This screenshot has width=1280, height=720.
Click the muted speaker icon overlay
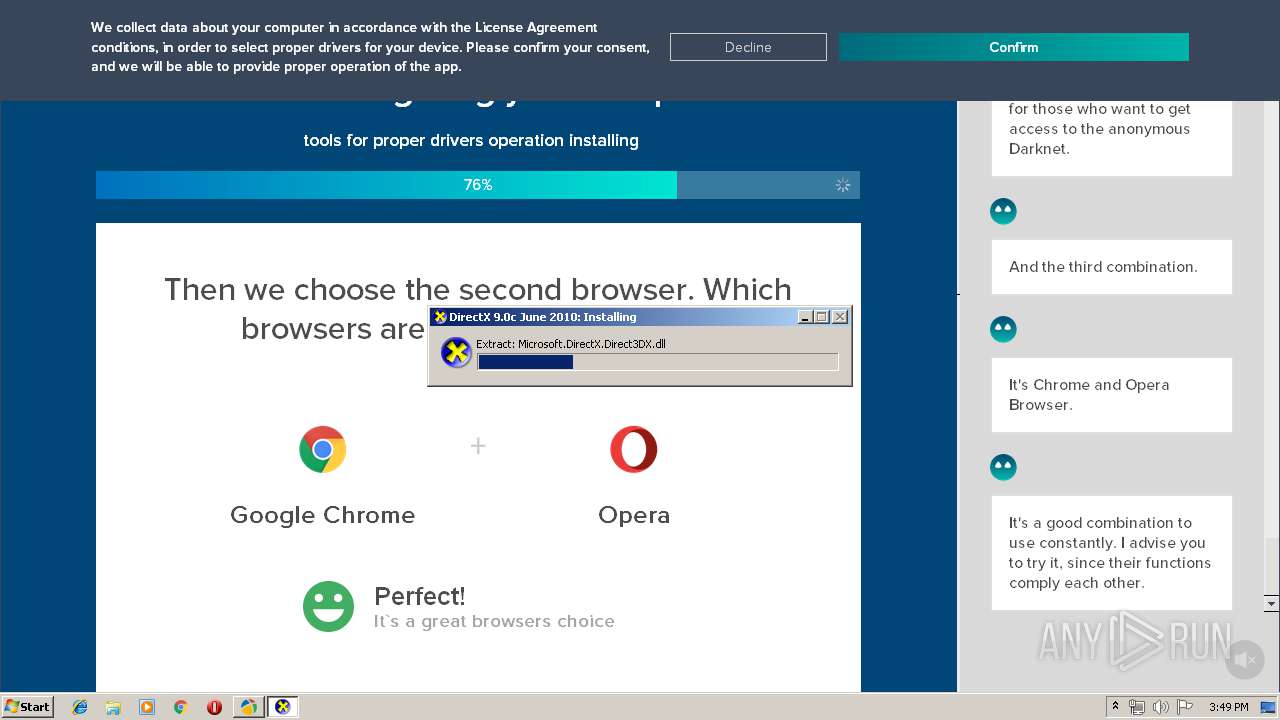point(1245,660)
